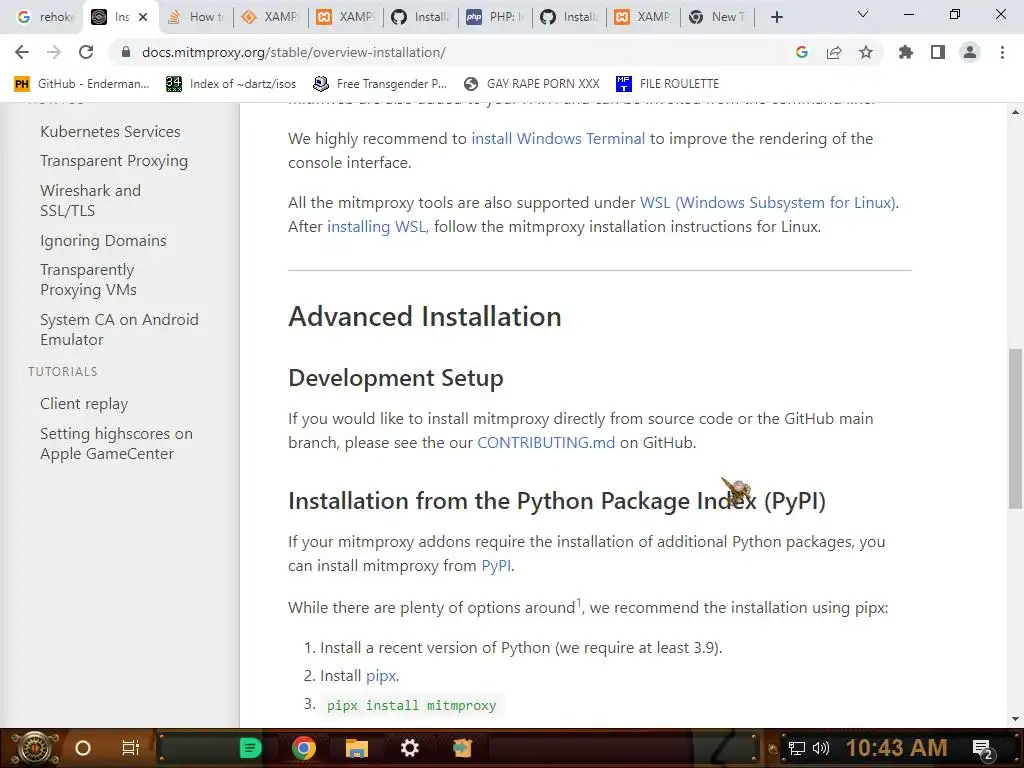Go back to the previous page
Viewport: 1024px width, 768px height.
(x=22, y=52)
